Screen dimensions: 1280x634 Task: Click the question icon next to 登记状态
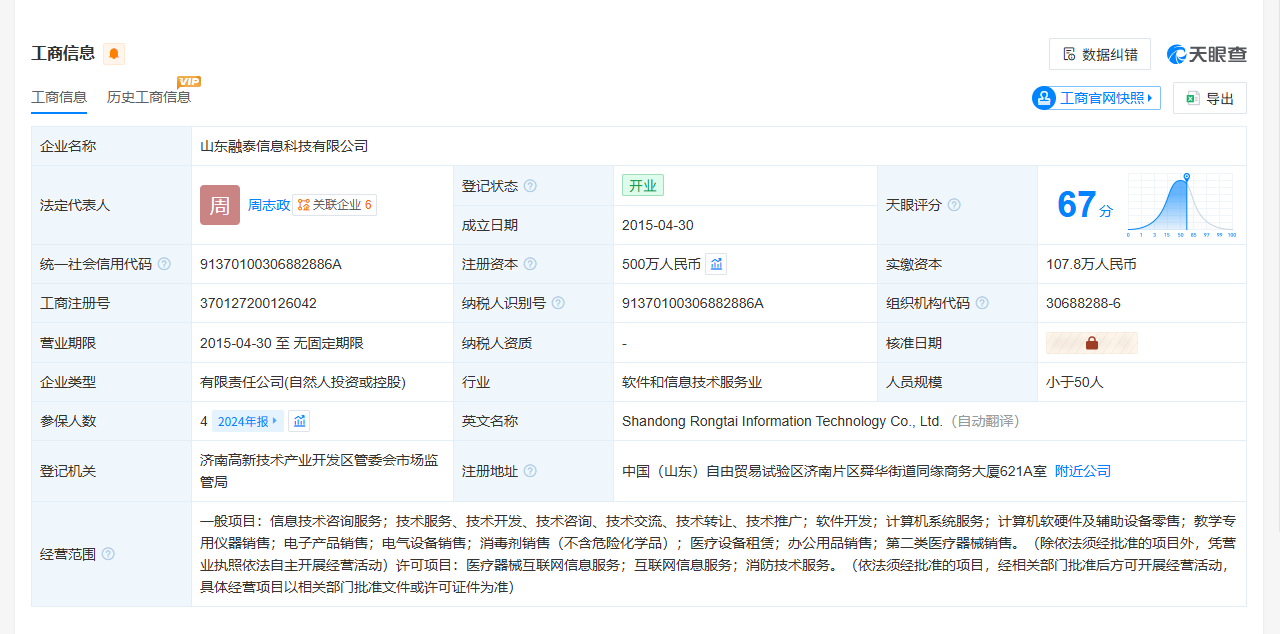click(x=530, y=186)
